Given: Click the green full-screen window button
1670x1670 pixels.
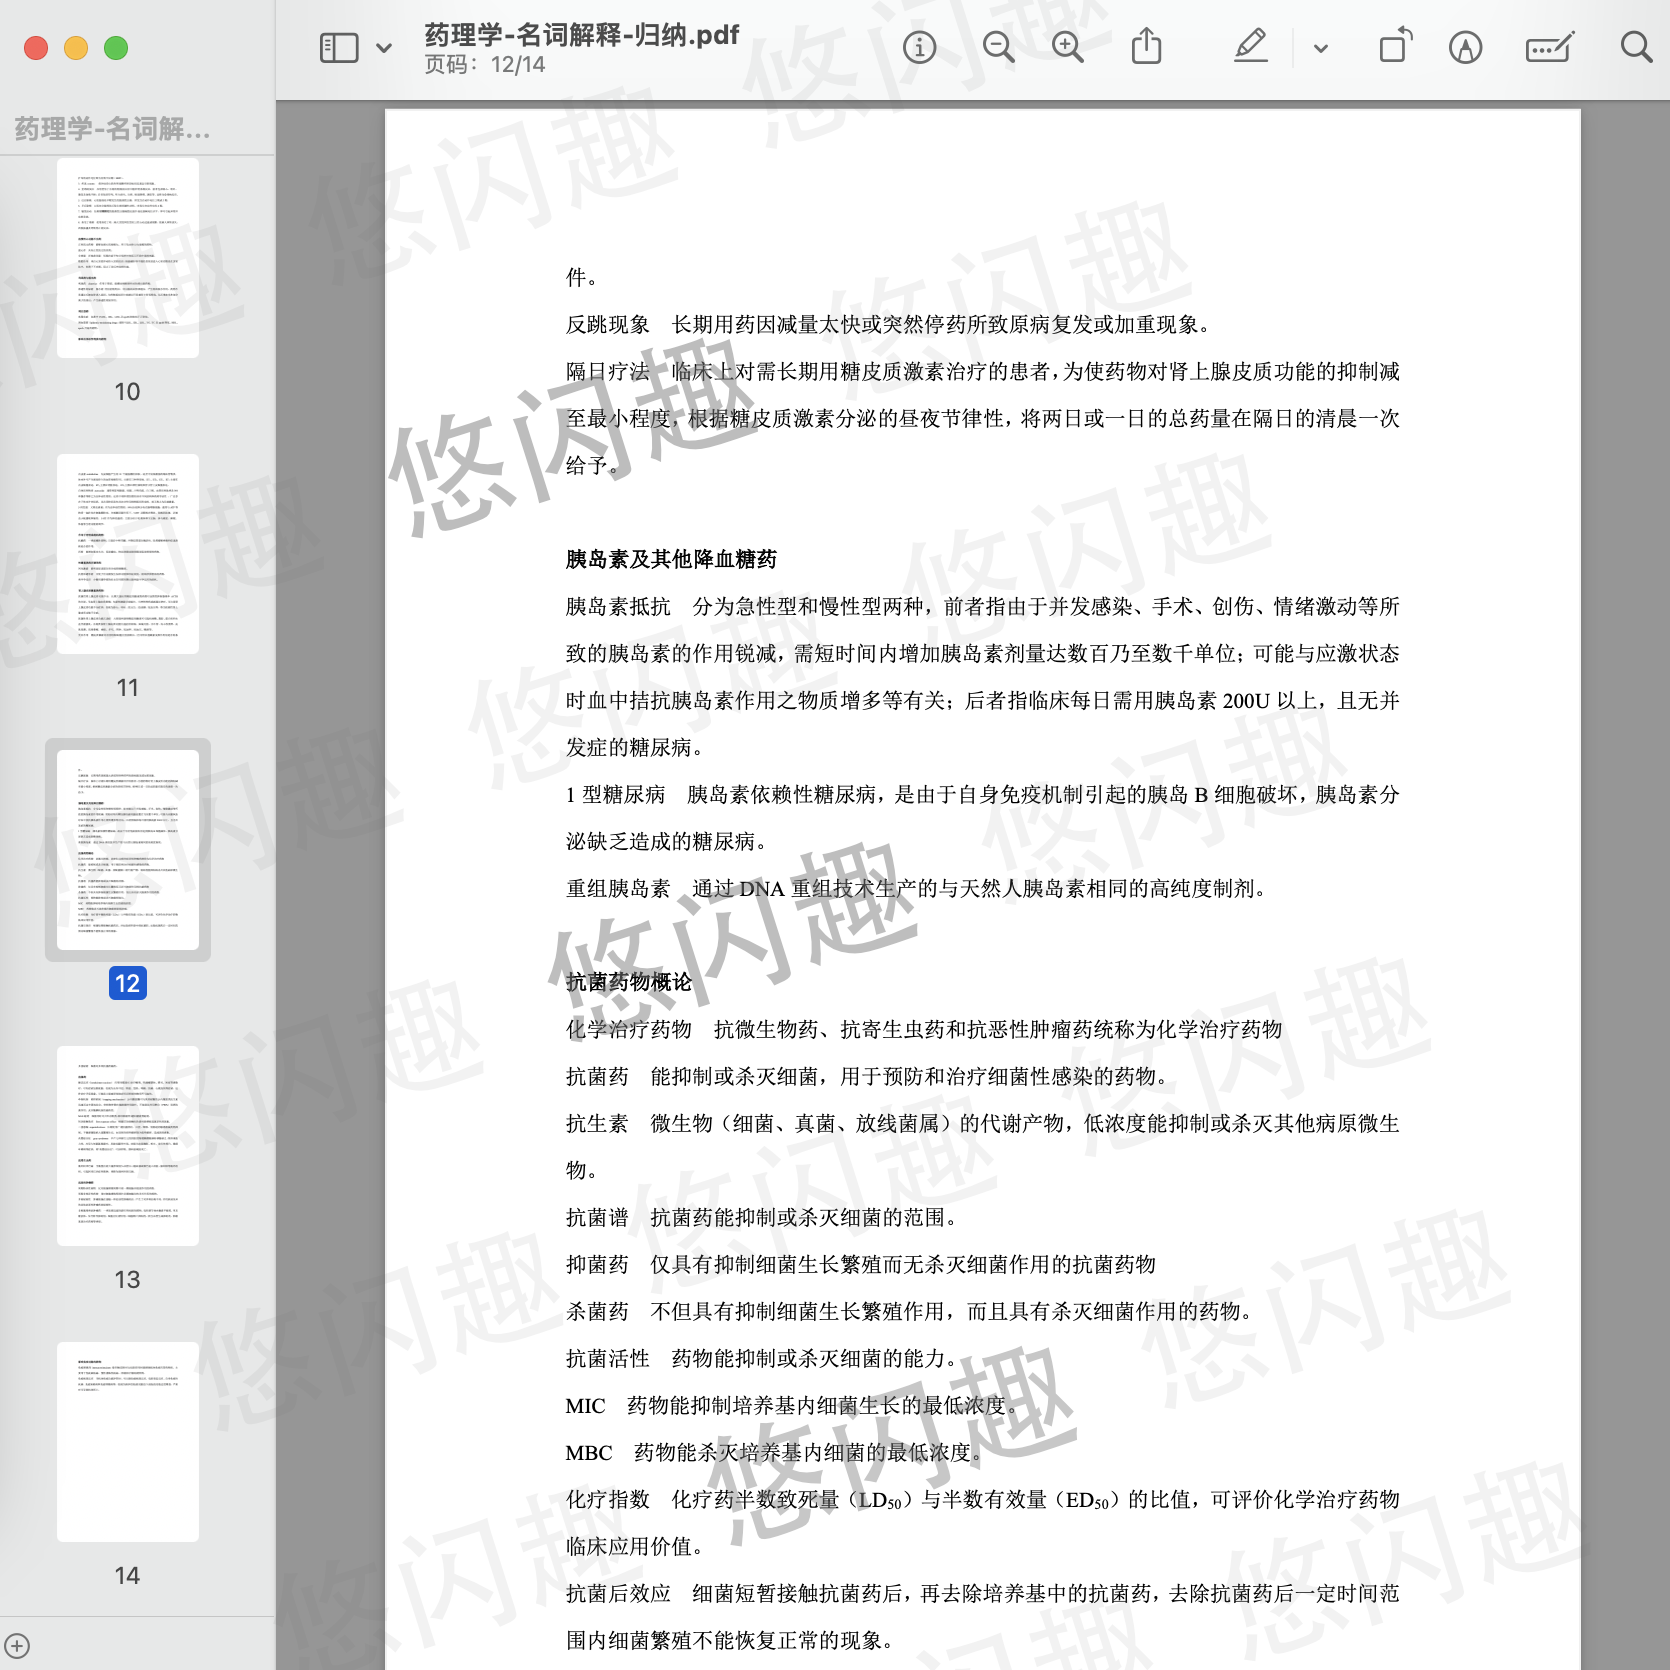Looking at the screenshot, I should tap(116, 48).
